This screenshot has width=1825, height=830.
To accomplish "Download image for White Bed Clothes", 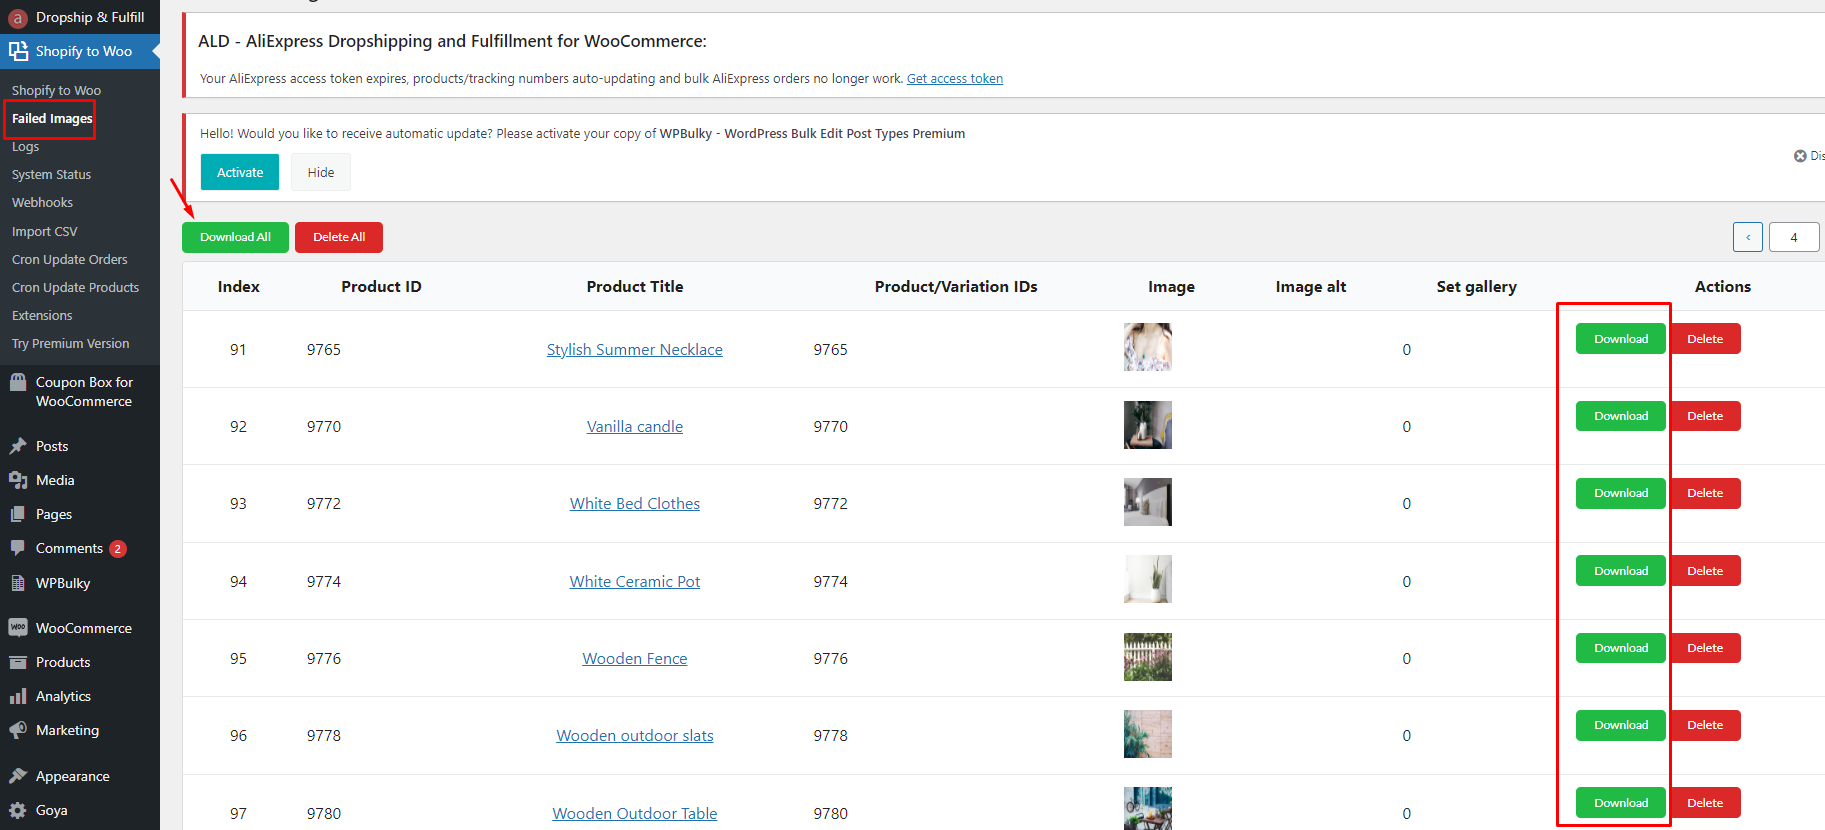I will 1621,493.
